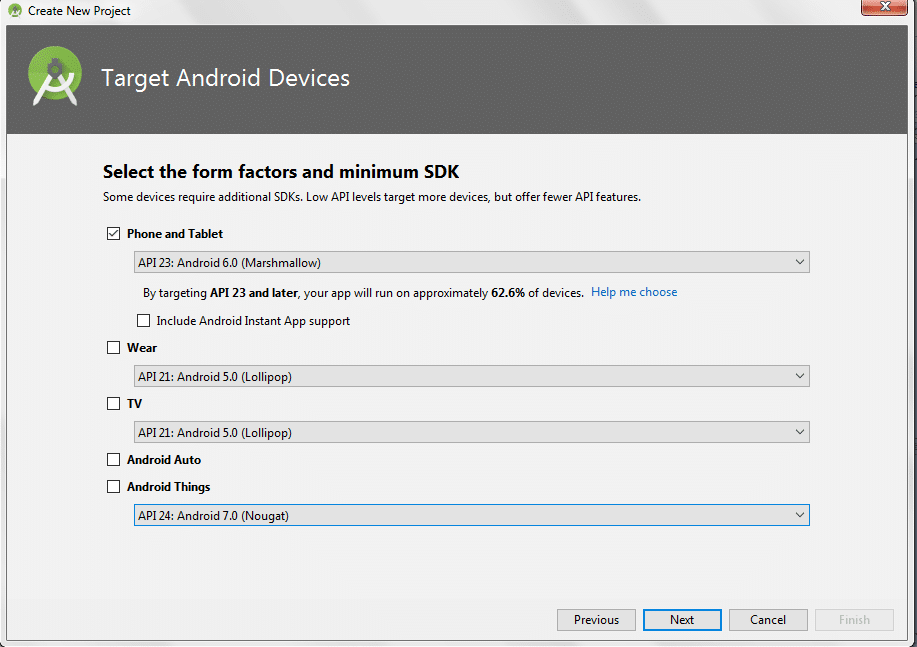Click the Target Android Devices header title
The image size is (917, 647).
click(x=225, y=78)
